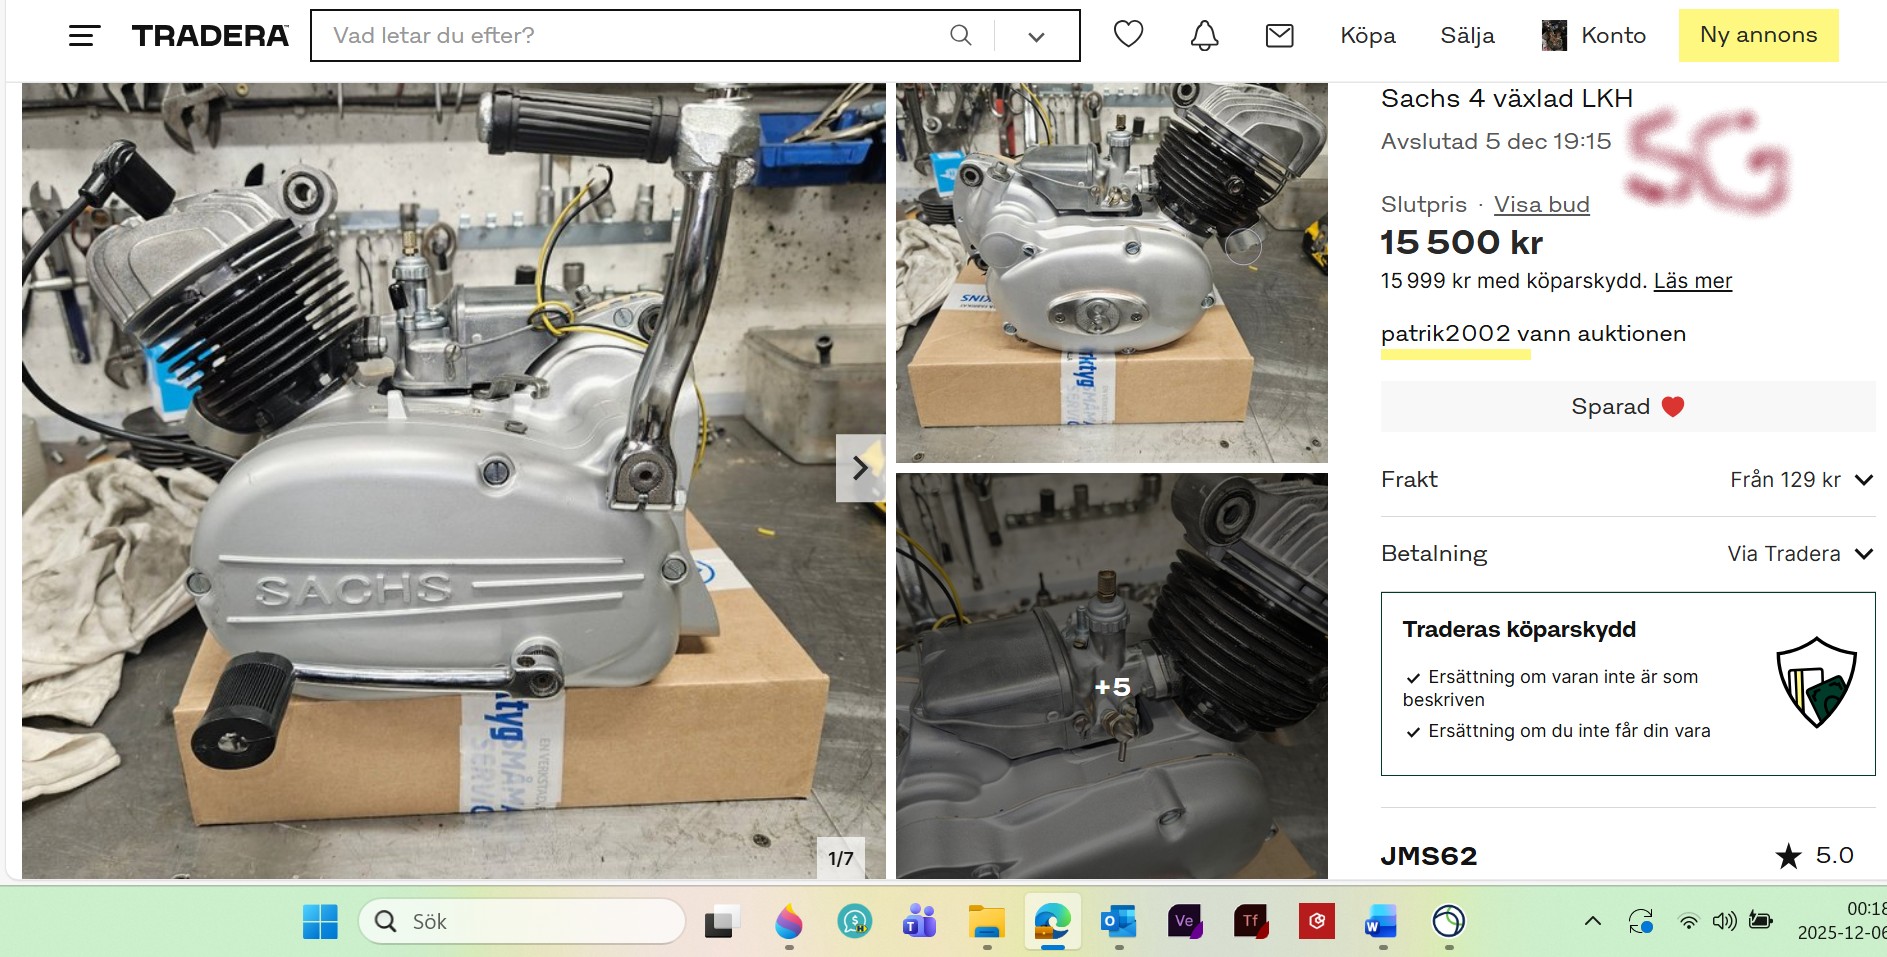Click the TRADERA logo
The image size is (1887, 957).
pyautogui.click(x=210, y=36)
